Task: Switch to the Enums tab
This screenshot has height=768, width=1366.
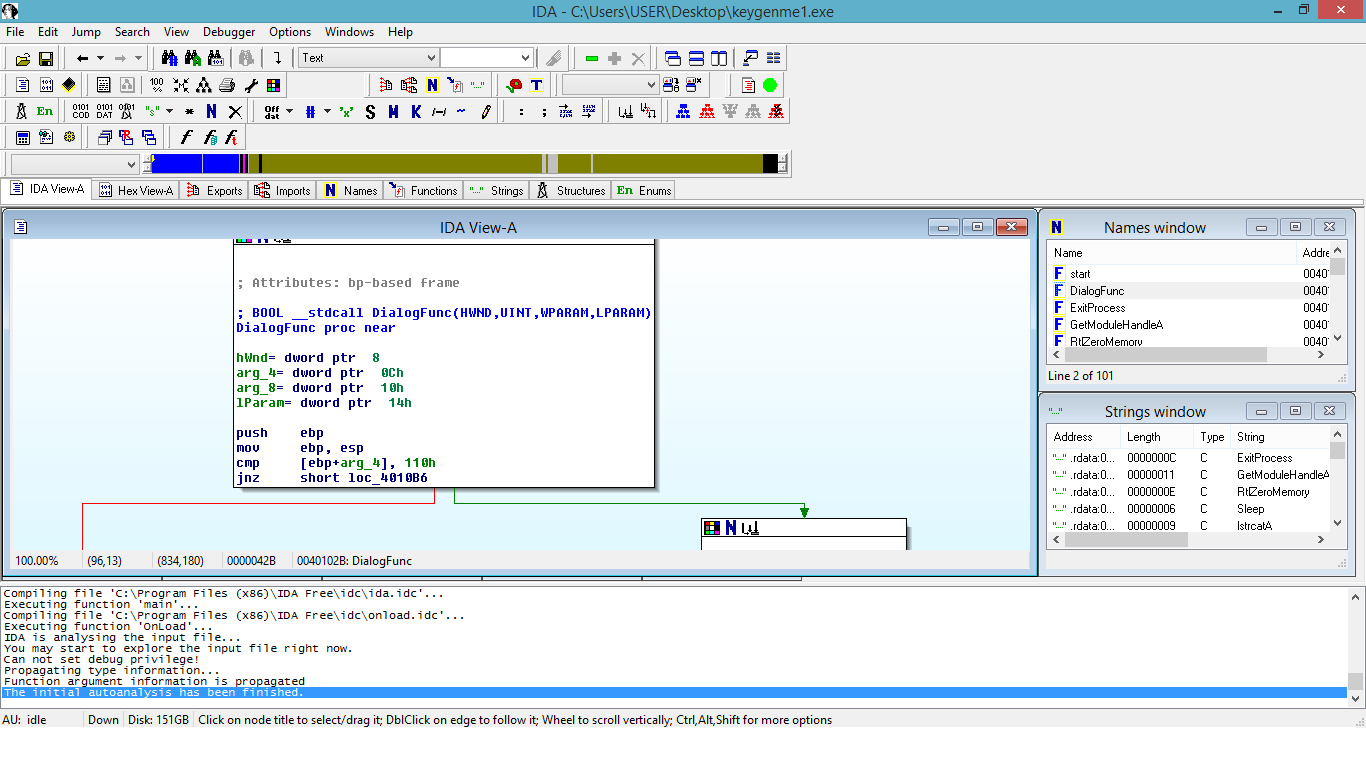Action: click(644, 191)
